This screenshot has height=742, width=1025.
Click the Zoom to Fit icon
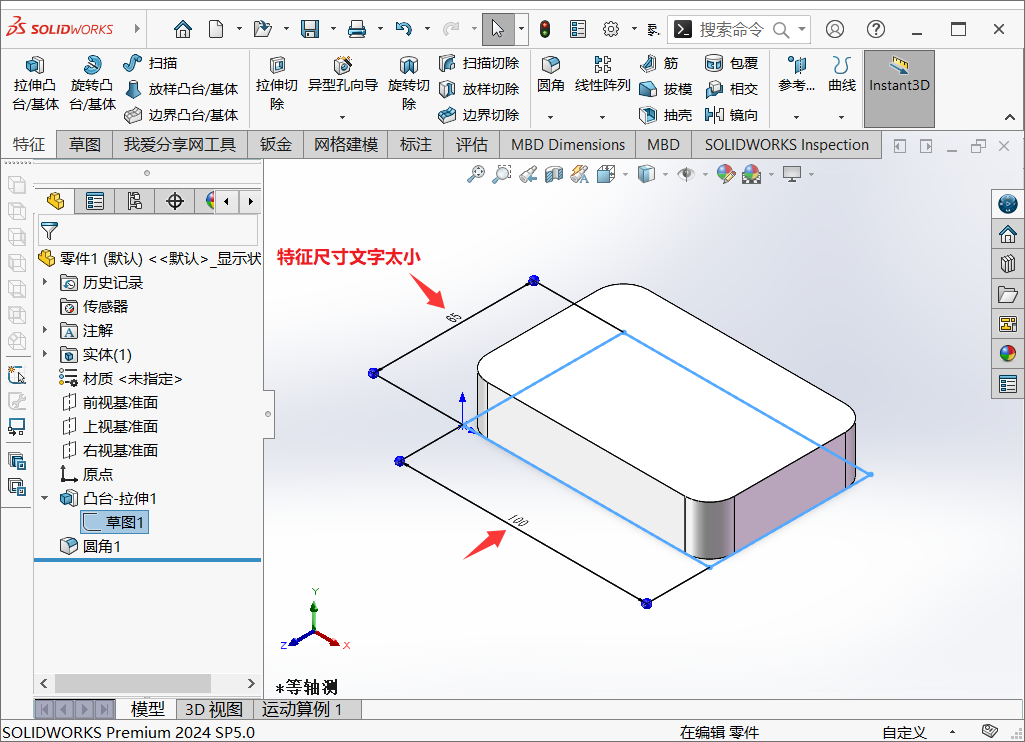pos(475,175)
